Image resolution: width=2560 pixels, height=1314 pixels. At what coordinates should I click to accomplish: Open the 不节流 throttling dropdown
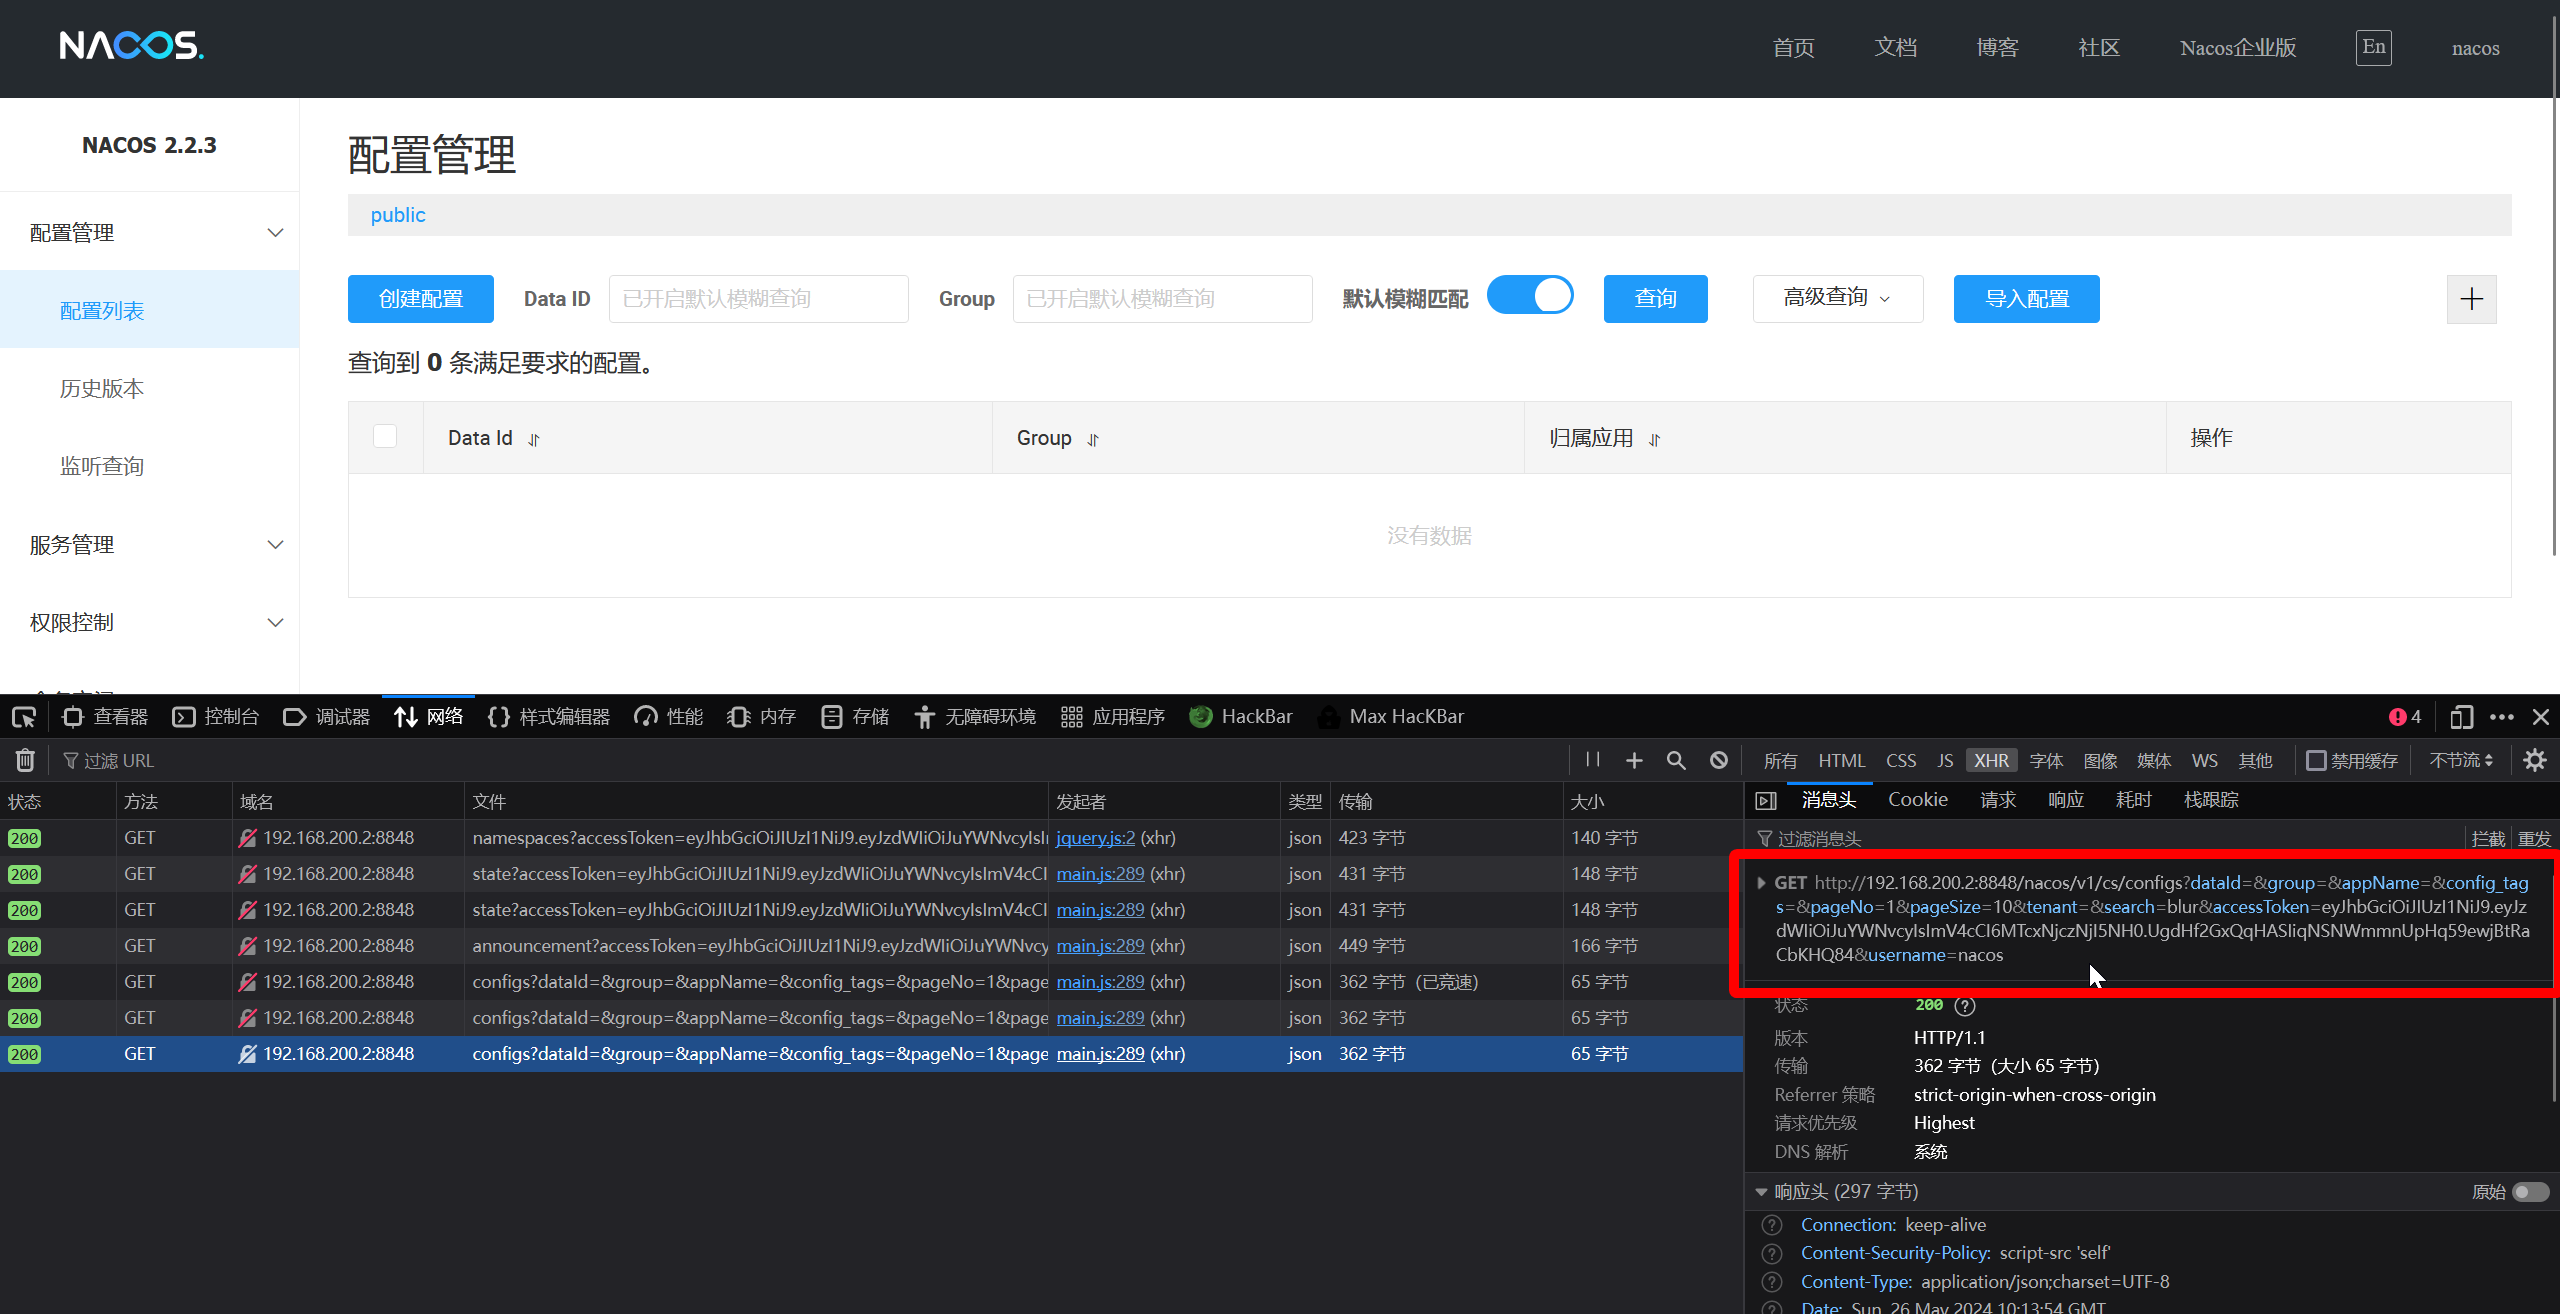pos(2461,761)
